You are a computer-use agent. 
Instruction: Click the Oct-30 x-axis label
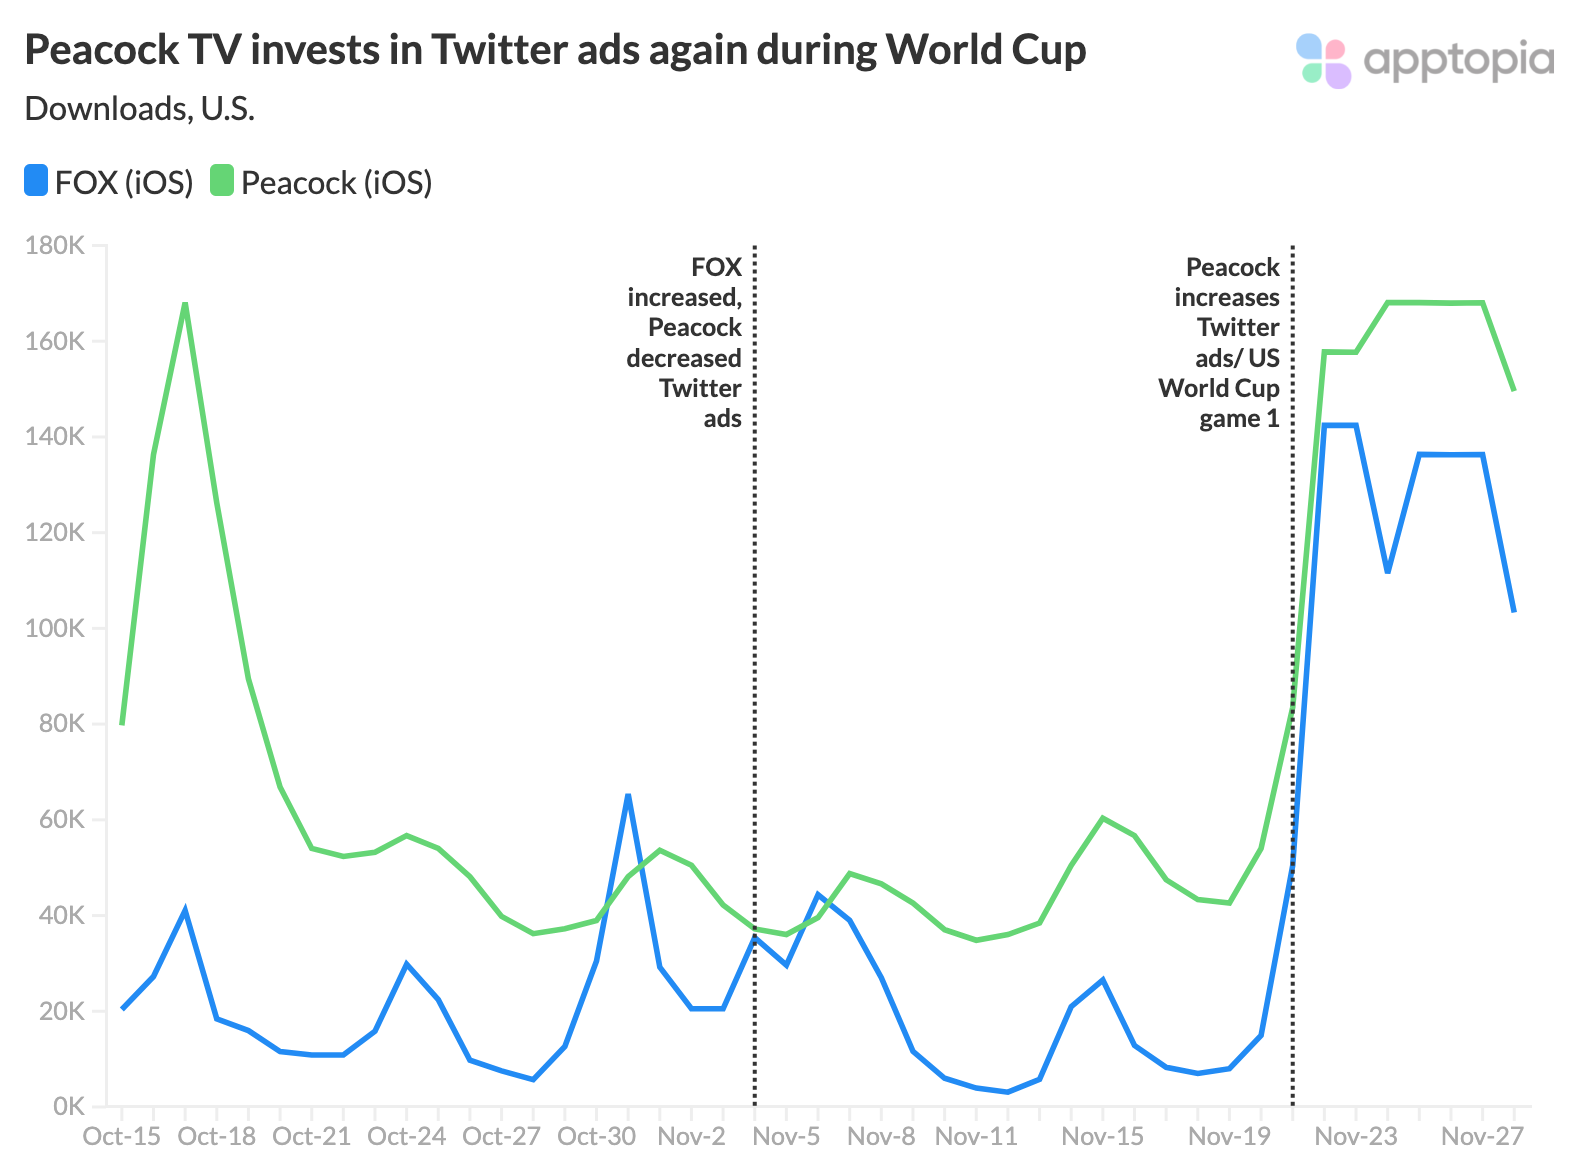coord(596,1136)
